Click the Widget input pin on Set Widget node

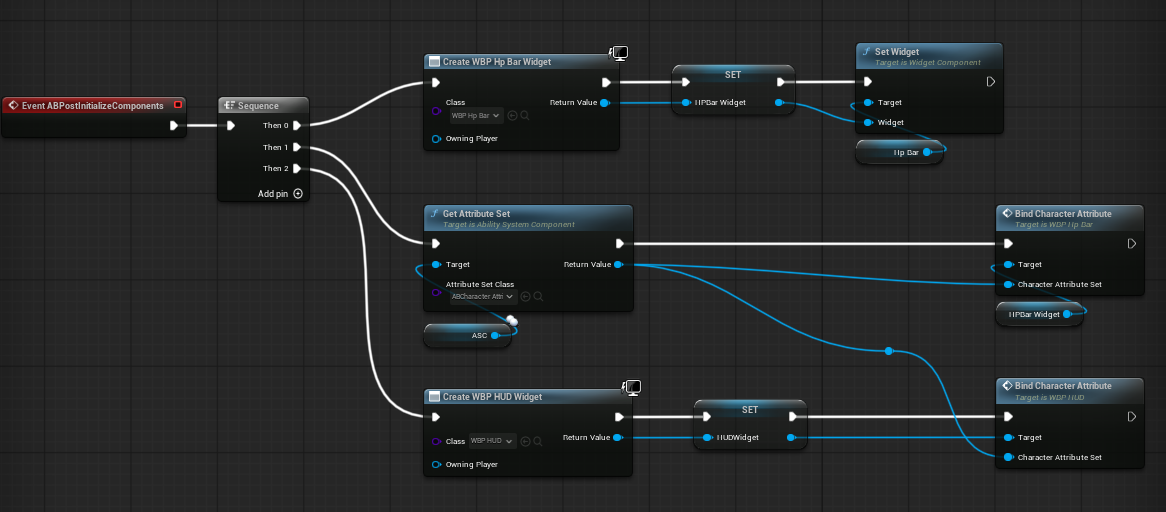(x=868, y=123)
